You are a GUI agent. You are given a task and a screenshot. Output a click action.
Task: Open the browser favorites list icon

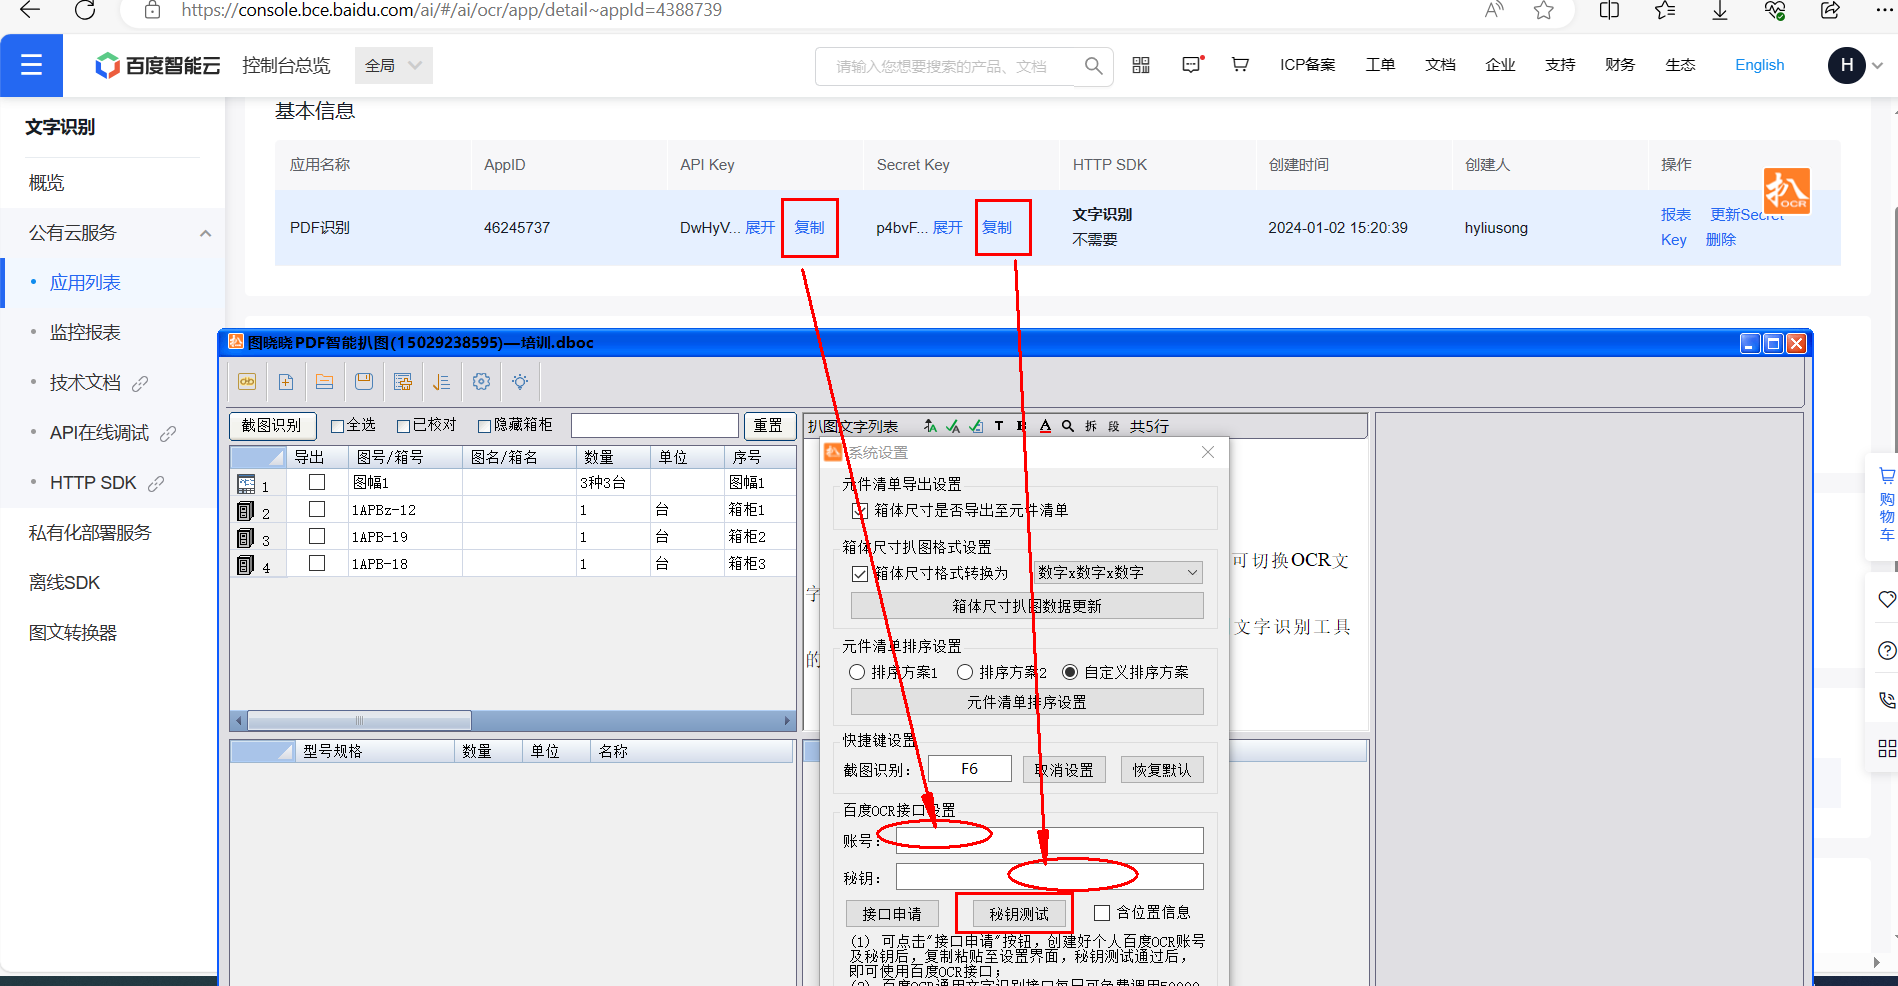(x=1665, y=10)
